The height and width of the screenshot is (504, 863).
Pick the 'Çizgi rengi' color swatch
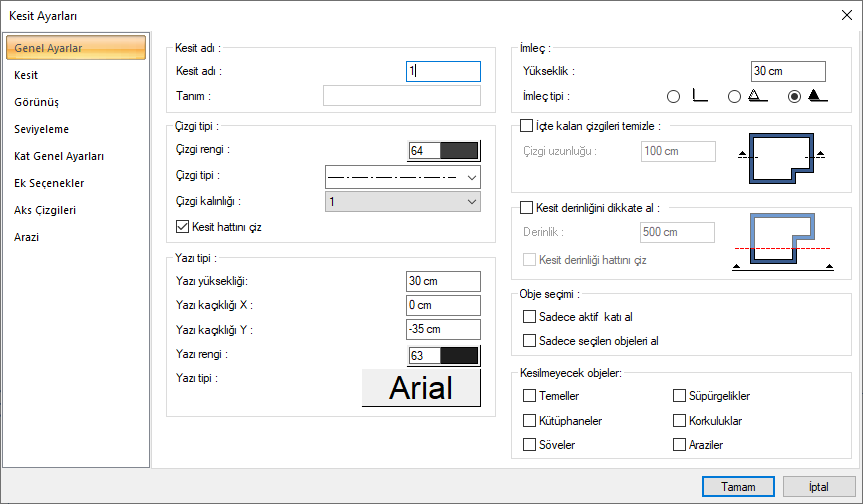445,151
